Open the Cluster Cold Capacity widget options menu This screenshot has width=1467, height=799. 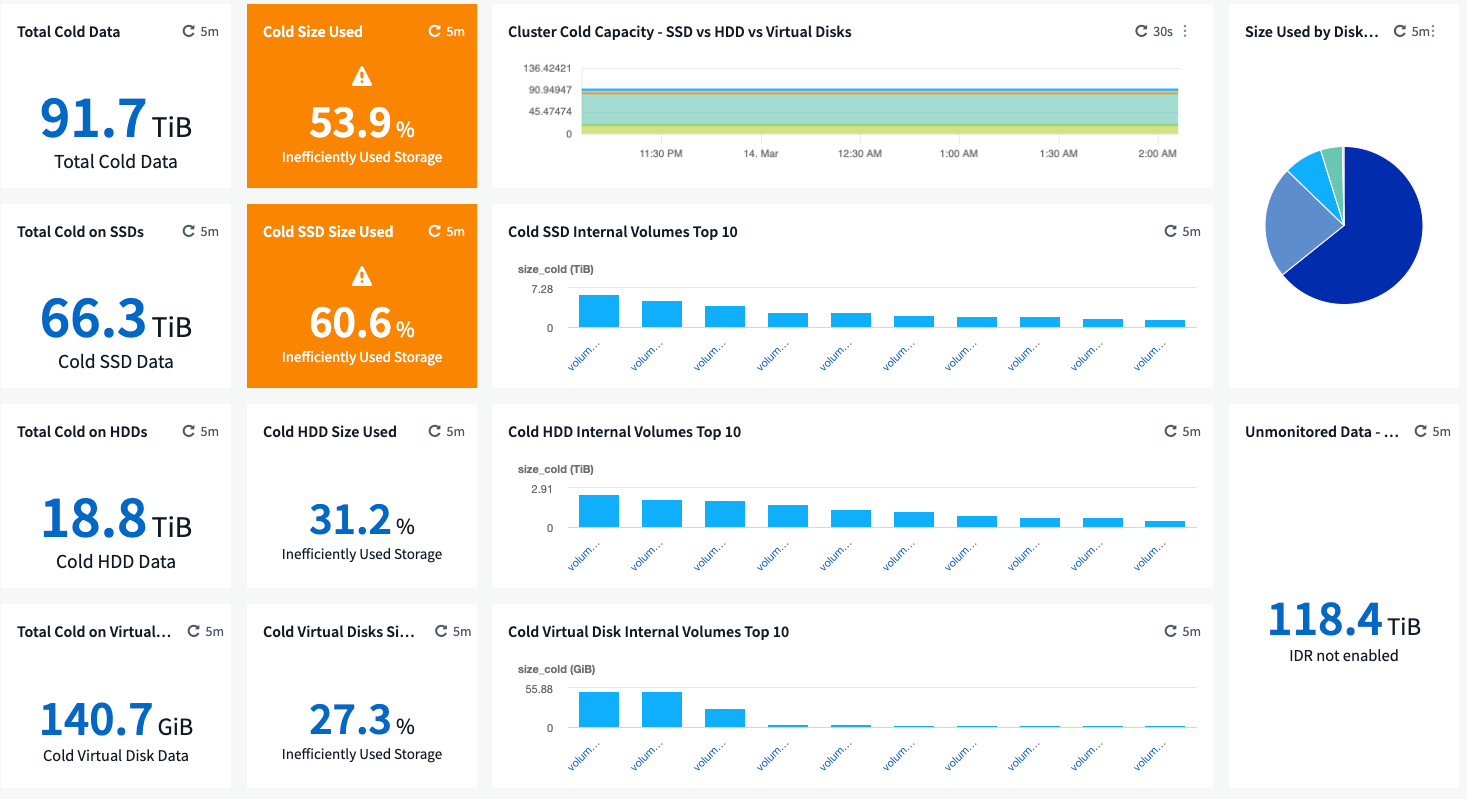click(1186, 32)
